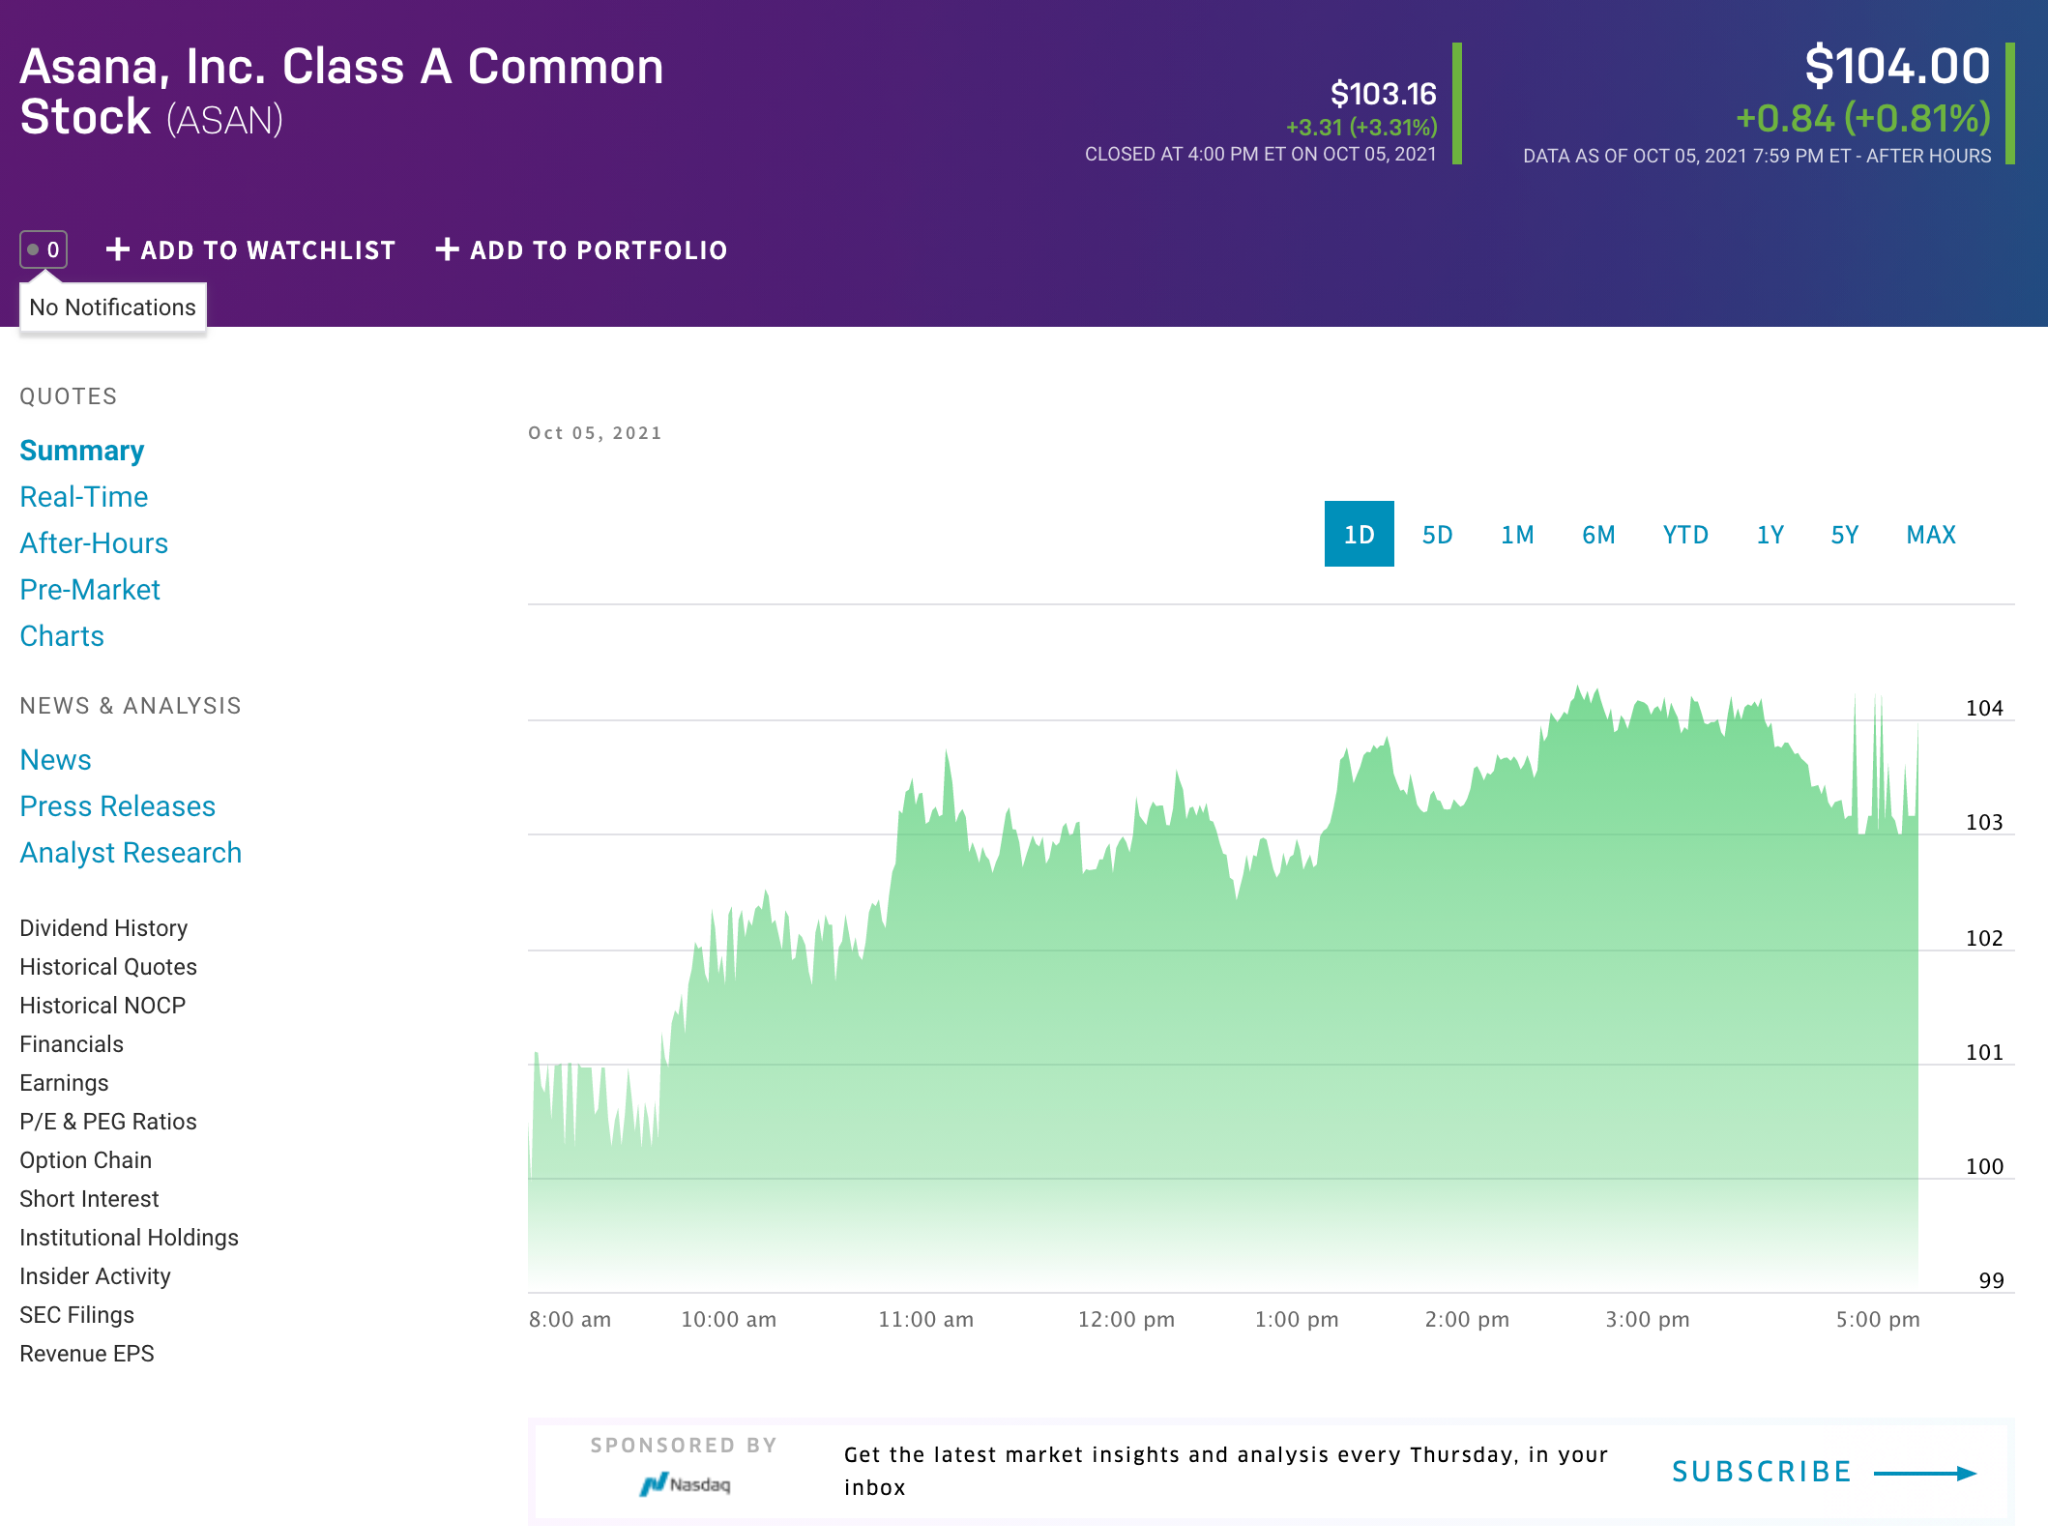View Insider Activity page

(95, 1276)
